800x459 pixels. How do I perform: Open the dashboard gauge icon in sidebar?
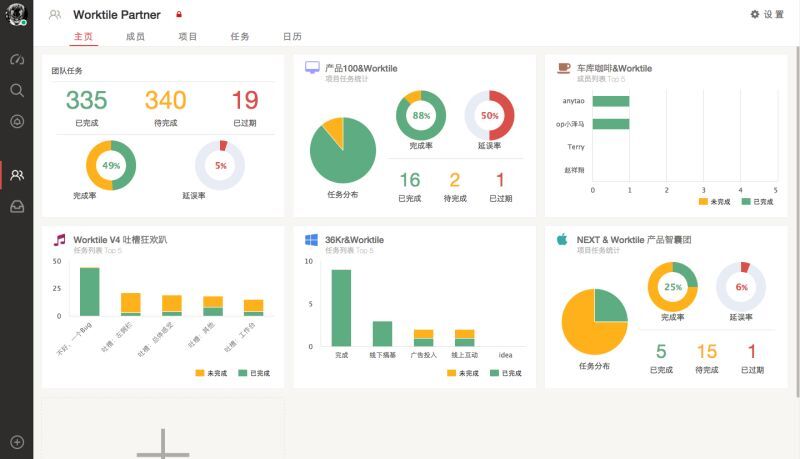(x=16, y=60)
